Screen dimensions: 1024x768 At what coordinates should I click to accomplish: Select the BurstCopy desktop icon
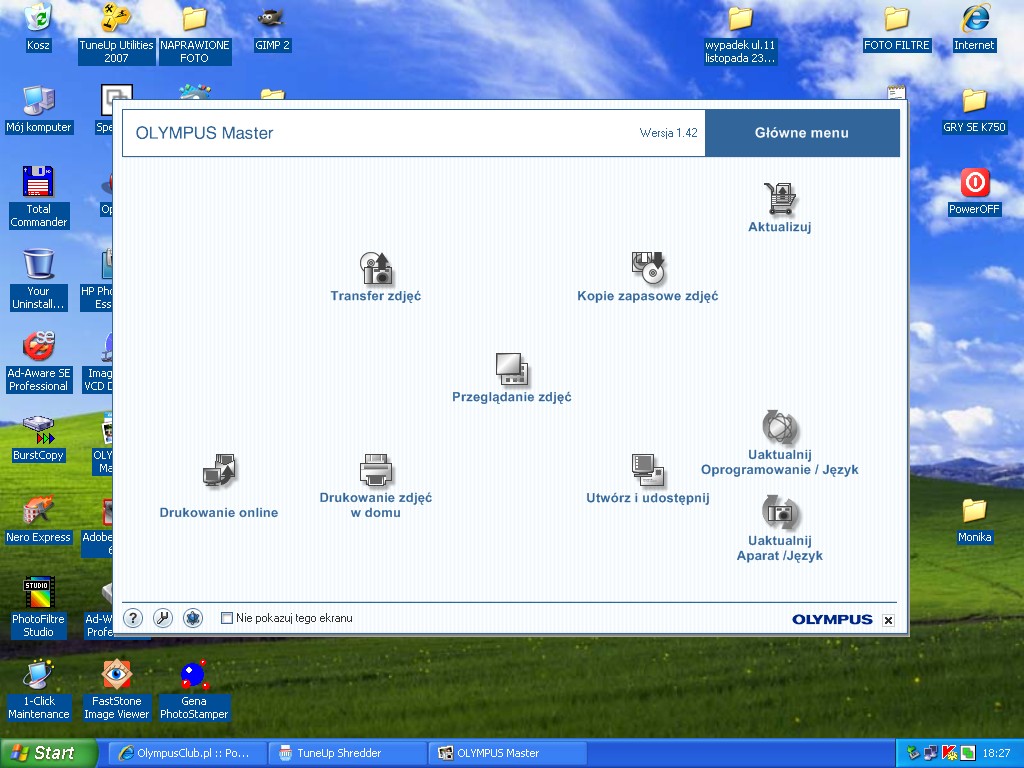tap(39, 437)
